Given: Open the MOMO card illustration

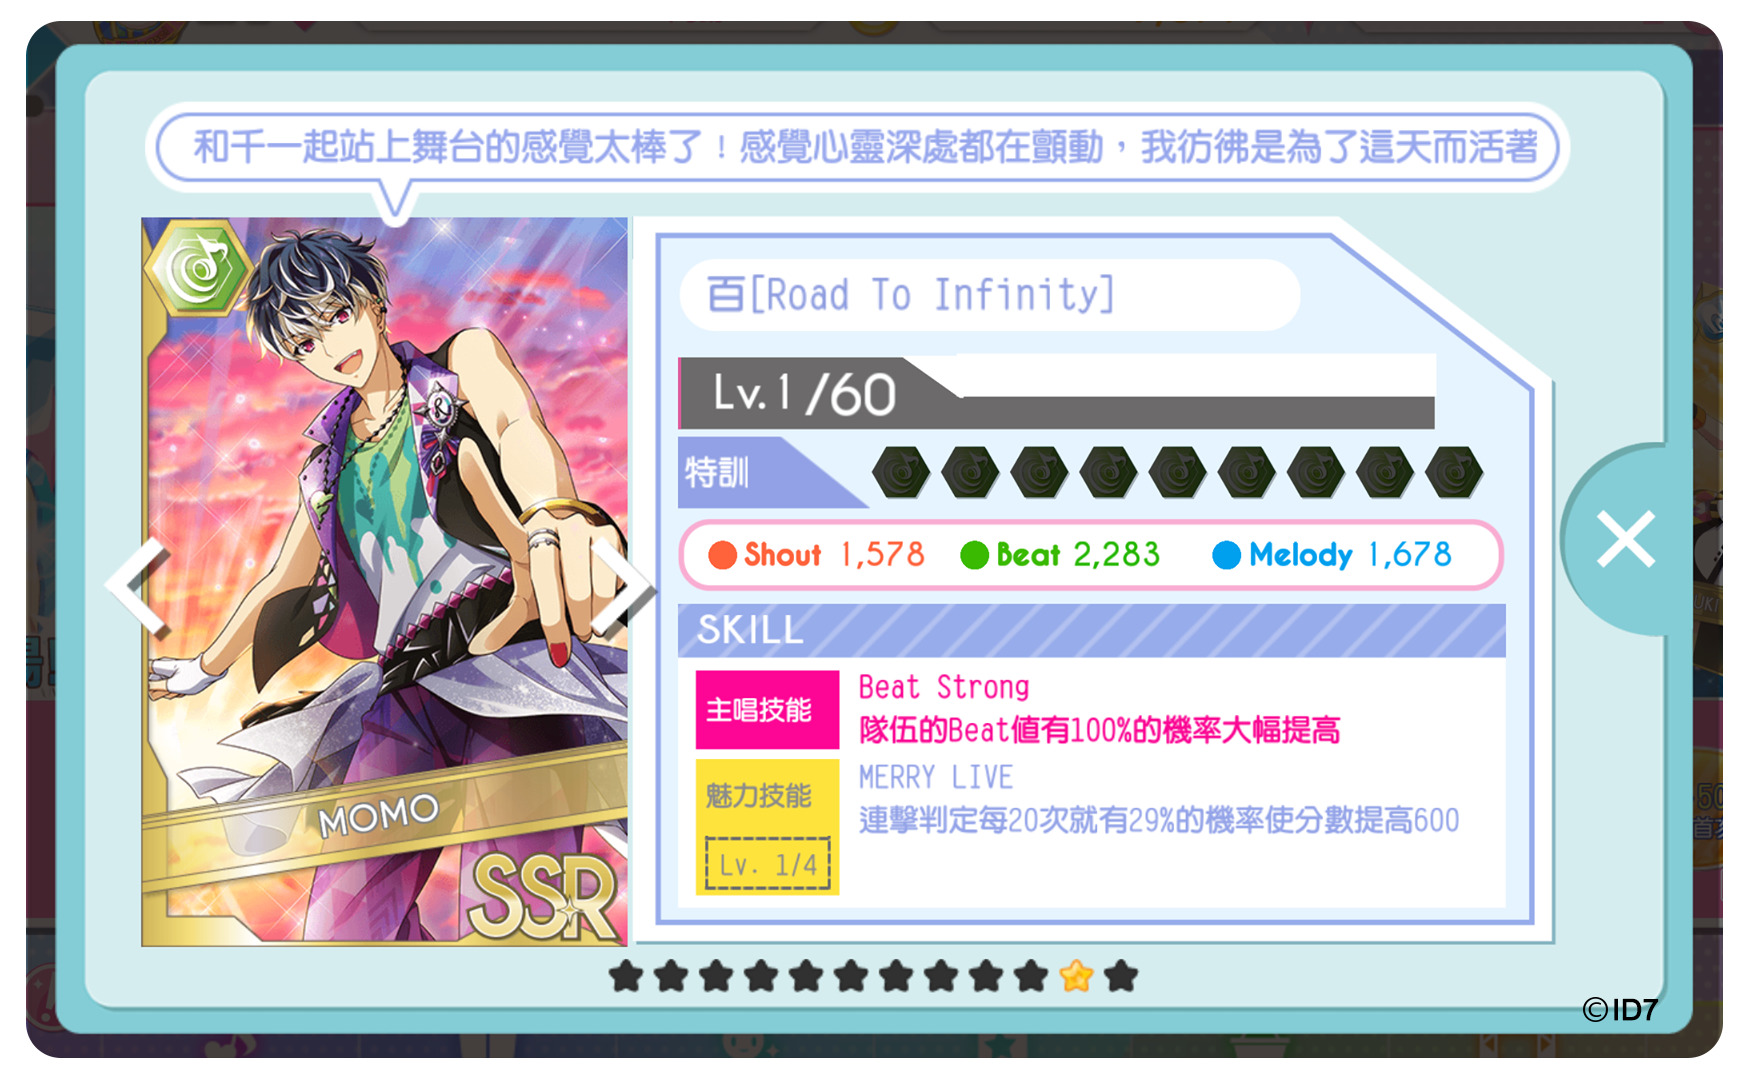Looking at the screenshot, I should coord(384,581).
